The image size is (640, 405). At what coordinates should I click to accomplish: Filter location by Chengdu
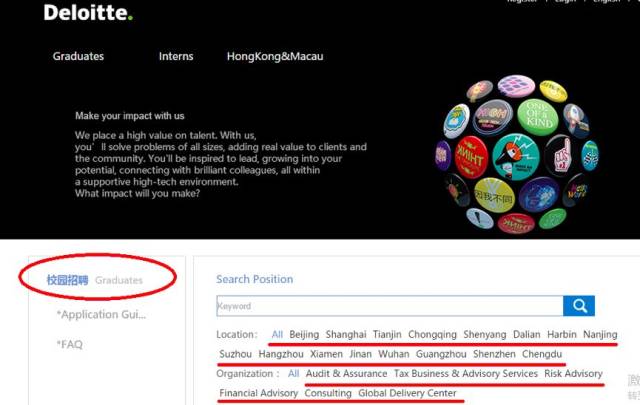coord(542,354)
